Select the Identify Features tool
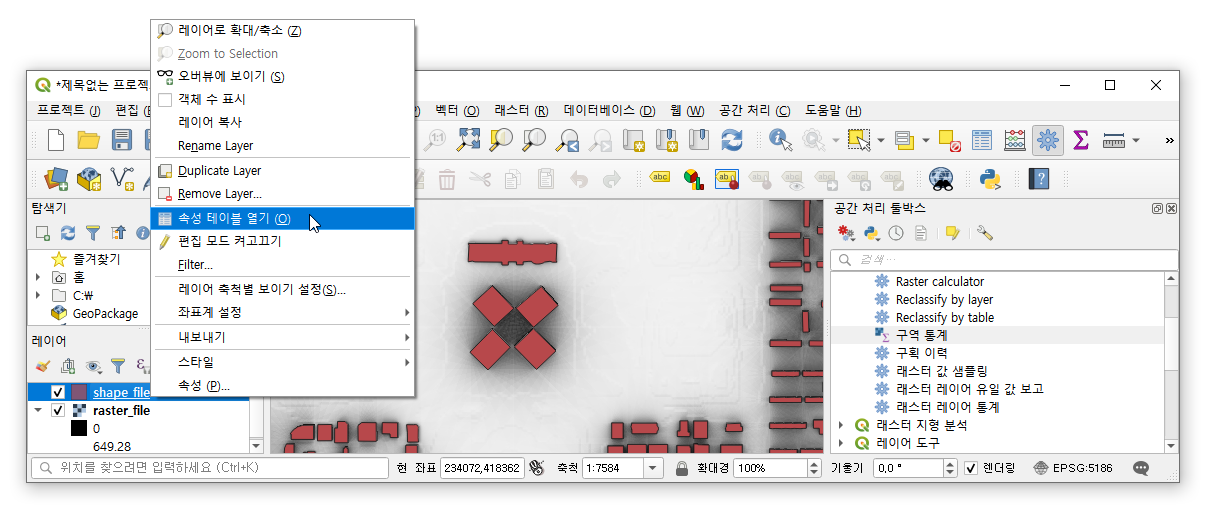The height and width of the screenshot is (507, 1212). [781, 141]
